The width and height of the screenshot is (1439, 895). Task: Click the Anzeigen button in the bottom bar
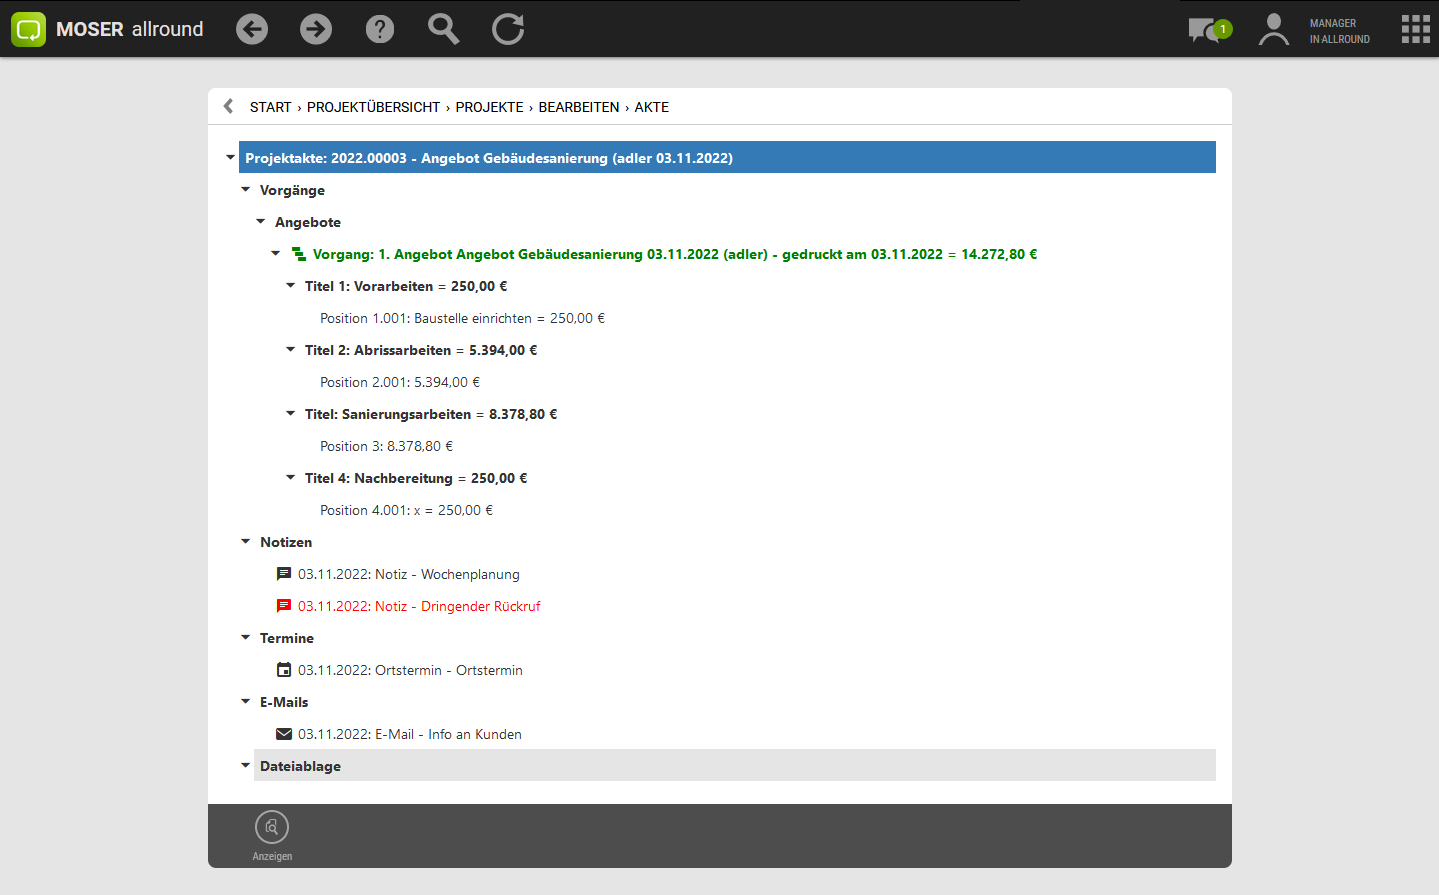pos(272,835)
